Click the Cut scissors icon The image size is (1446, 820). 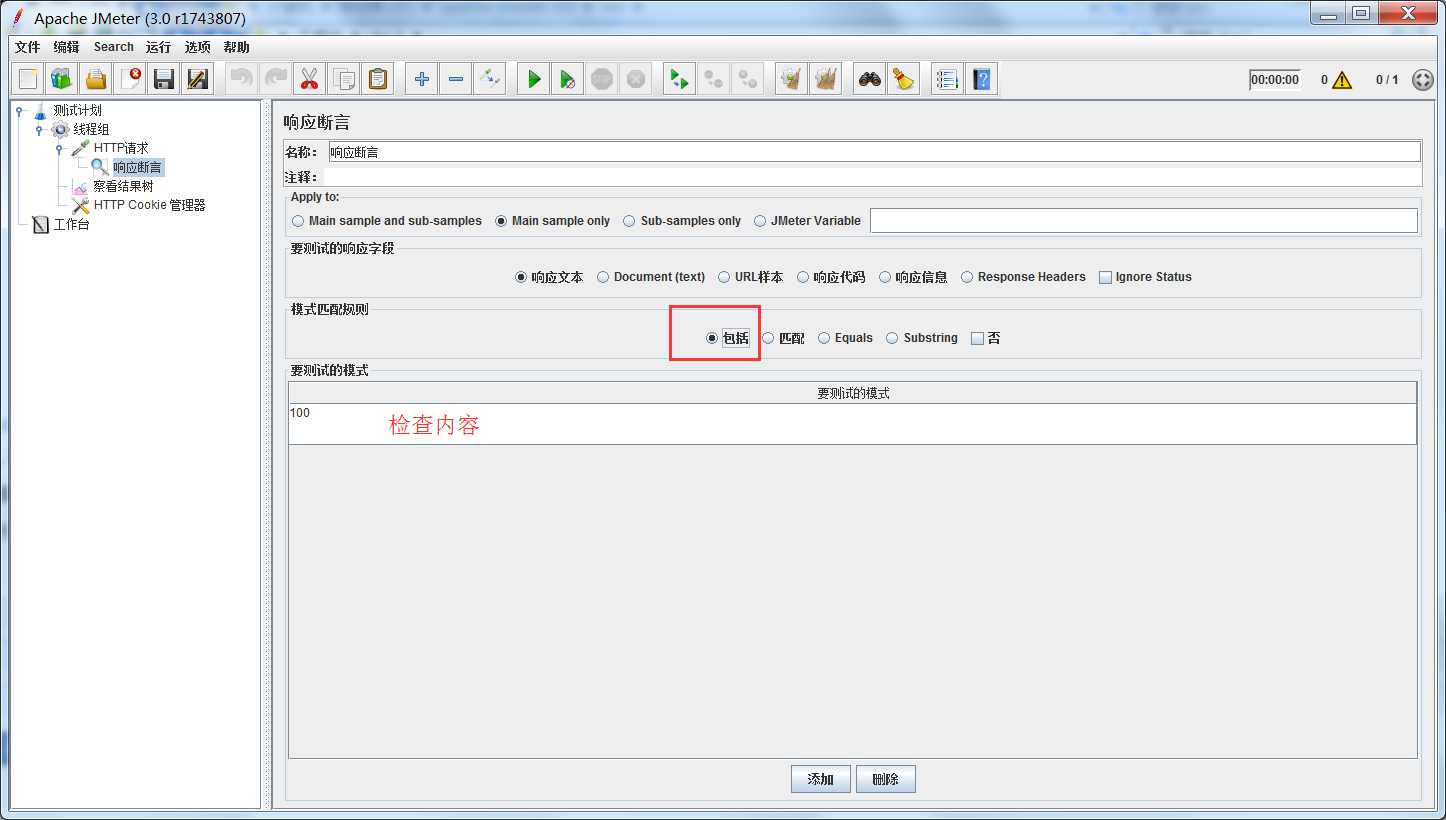(x=309, y=79)
